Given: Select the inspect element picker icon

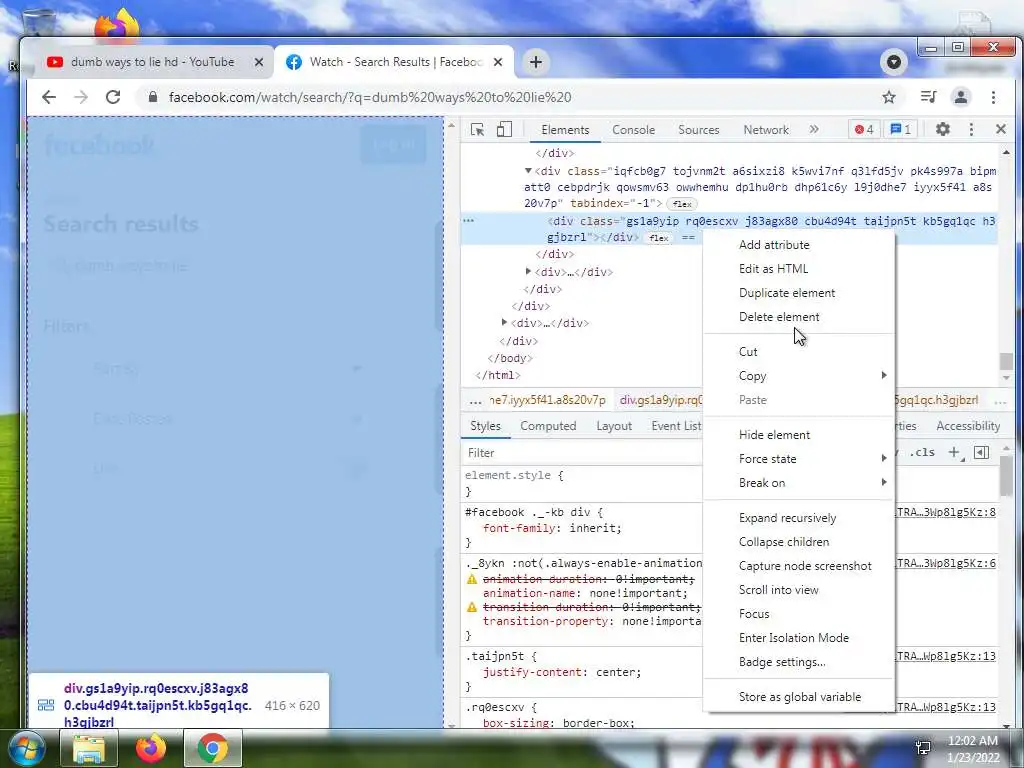Looking at the screenshot, I should (477, 129).
